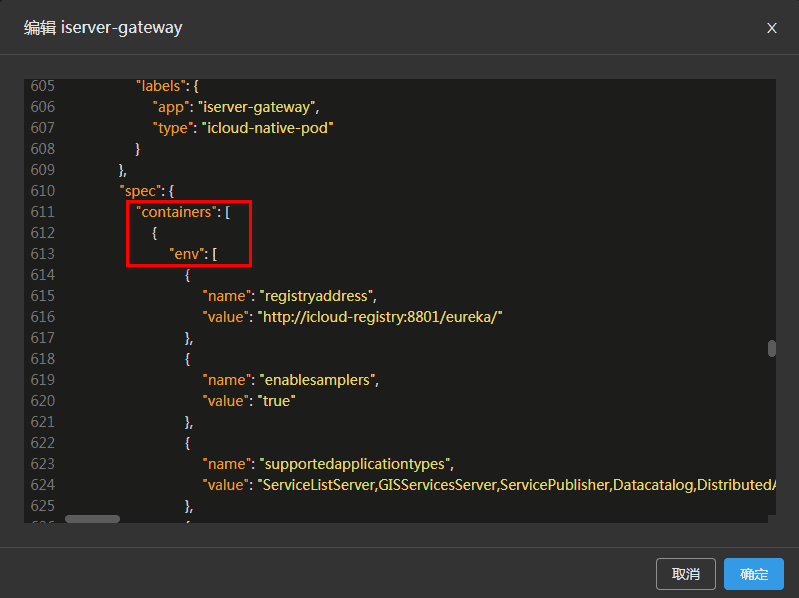Click the "iserver-gateway" app value

pos(258,107)
